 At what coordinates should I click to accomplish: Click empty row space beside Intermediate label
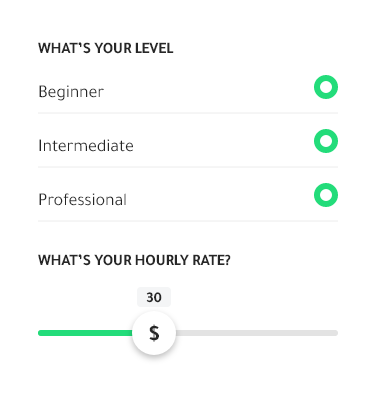pos(223,146)
